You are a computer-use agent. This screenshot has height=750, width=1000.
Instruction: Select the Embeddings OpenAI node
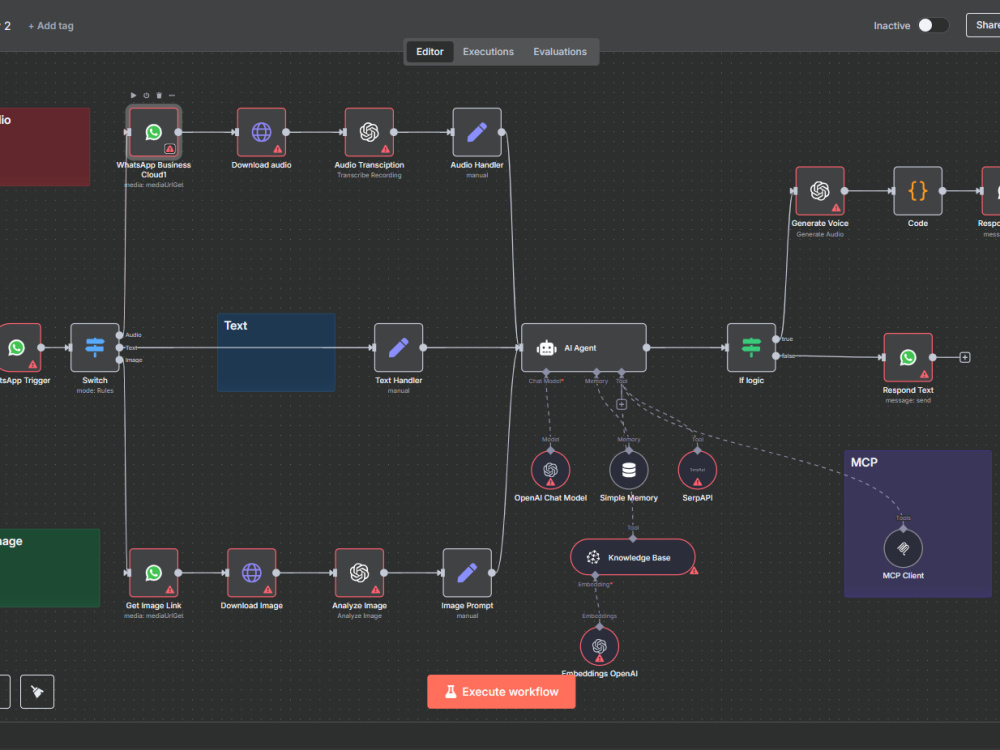(599, 646)
